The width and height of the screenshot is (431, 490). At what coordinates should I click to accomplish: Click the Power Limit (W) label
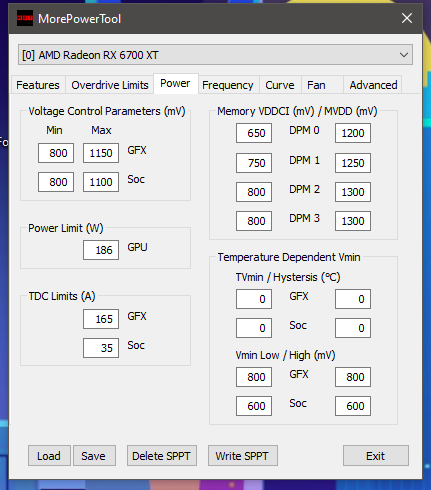click(66, 228)
